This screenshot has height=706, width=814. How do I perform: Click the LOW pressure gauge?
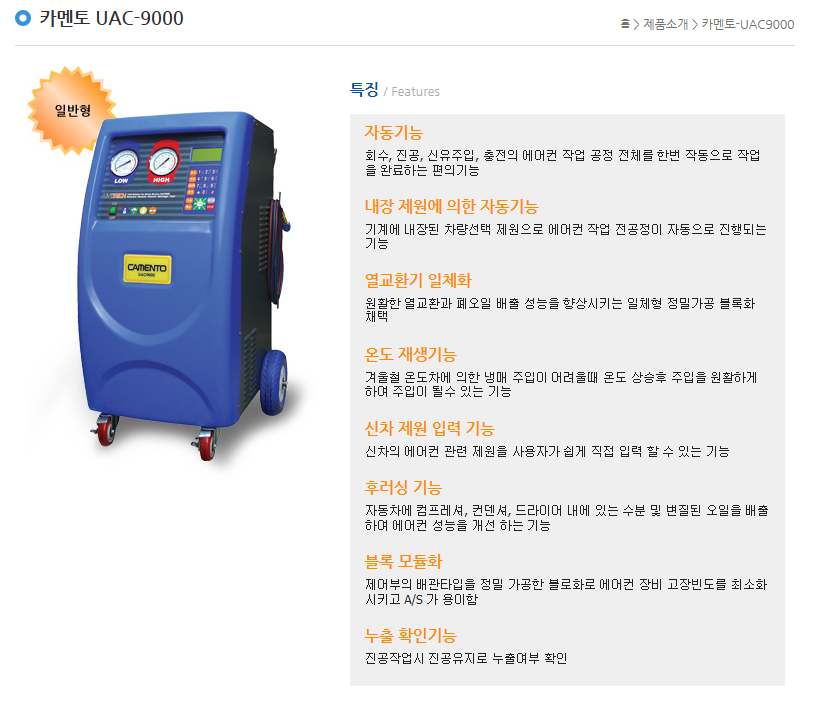tap(124, 164)
